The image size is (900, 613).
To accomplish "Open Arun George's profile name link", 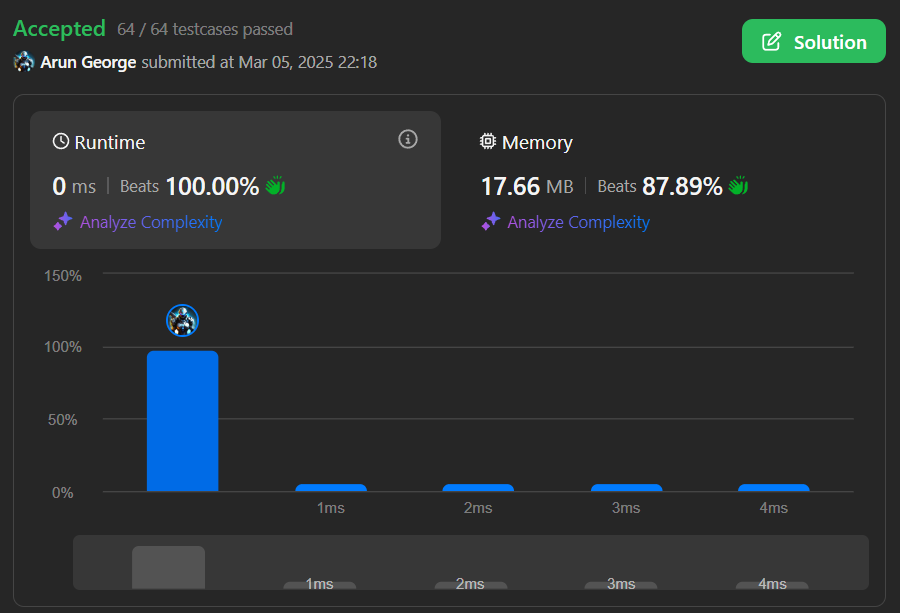I will tap(88, 62).
